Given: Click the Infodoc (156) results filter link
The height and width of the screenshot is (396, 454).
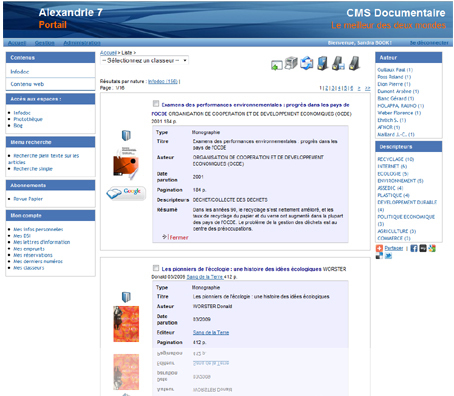Looking at the screenshot, I should pyautogui.click(x=163, y=81).
